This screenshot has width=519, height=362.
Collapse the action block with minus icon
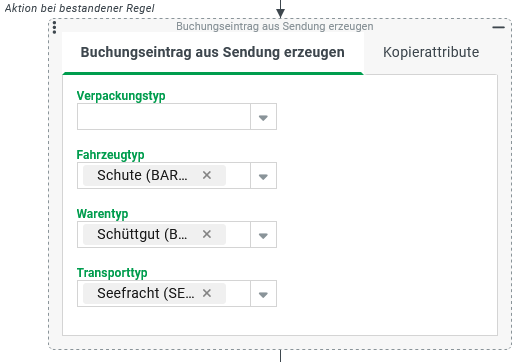[499, 27]
